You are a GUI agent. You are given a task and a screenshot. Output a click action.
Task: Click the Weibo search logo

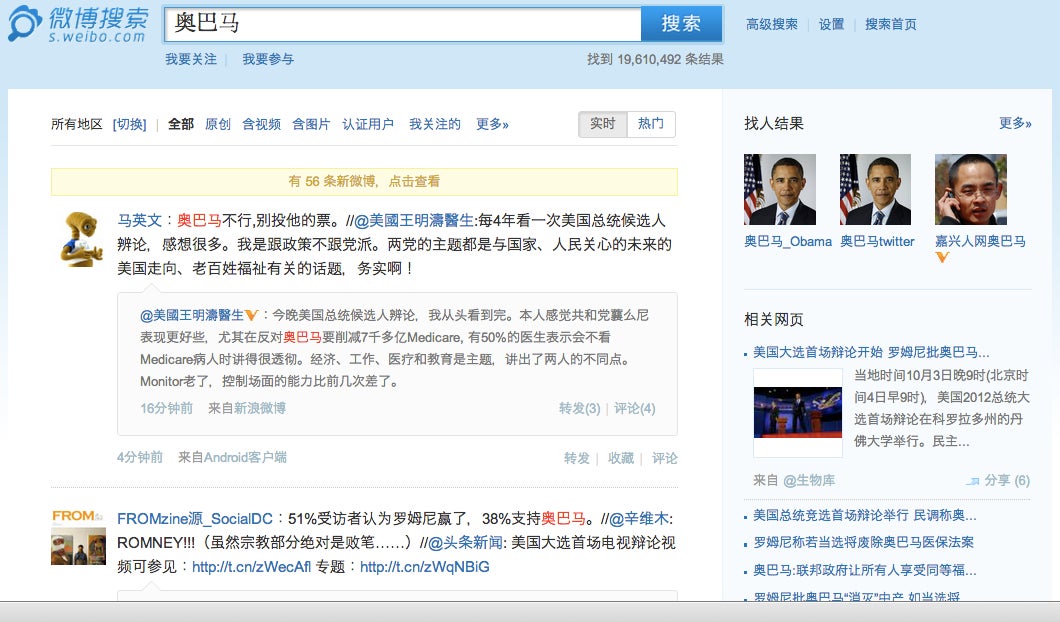pos(77,24)
